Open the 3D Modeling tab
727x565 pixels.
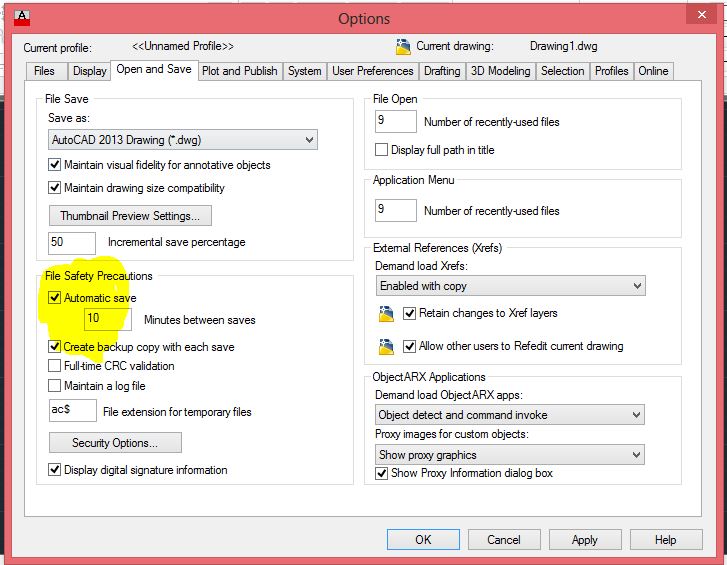(500, 71)
